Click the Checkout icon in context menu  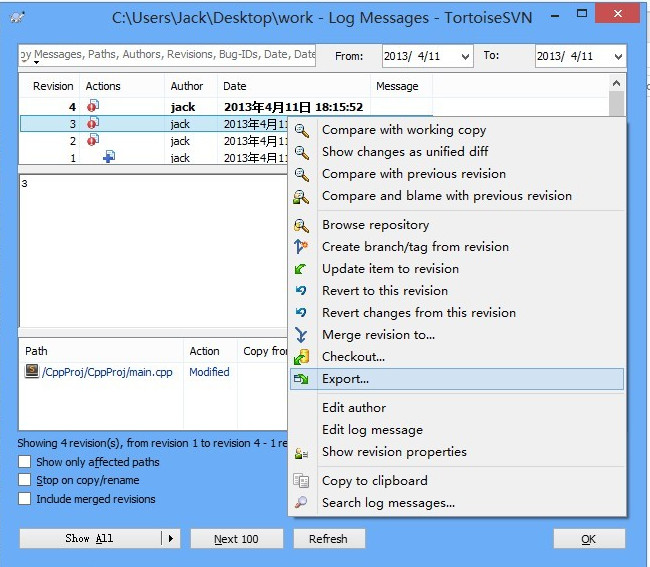click(301, 357)
